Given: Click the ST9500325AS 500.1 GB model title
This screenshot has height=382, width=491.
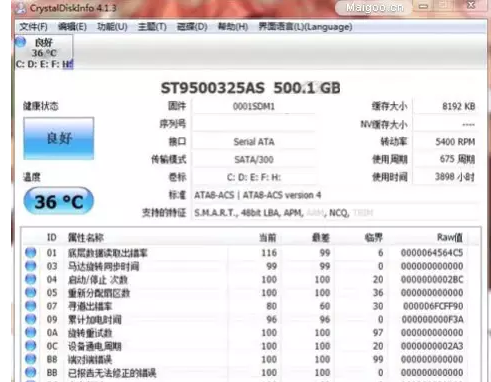Looking at the screenshot, I should (x=251, y=88).
